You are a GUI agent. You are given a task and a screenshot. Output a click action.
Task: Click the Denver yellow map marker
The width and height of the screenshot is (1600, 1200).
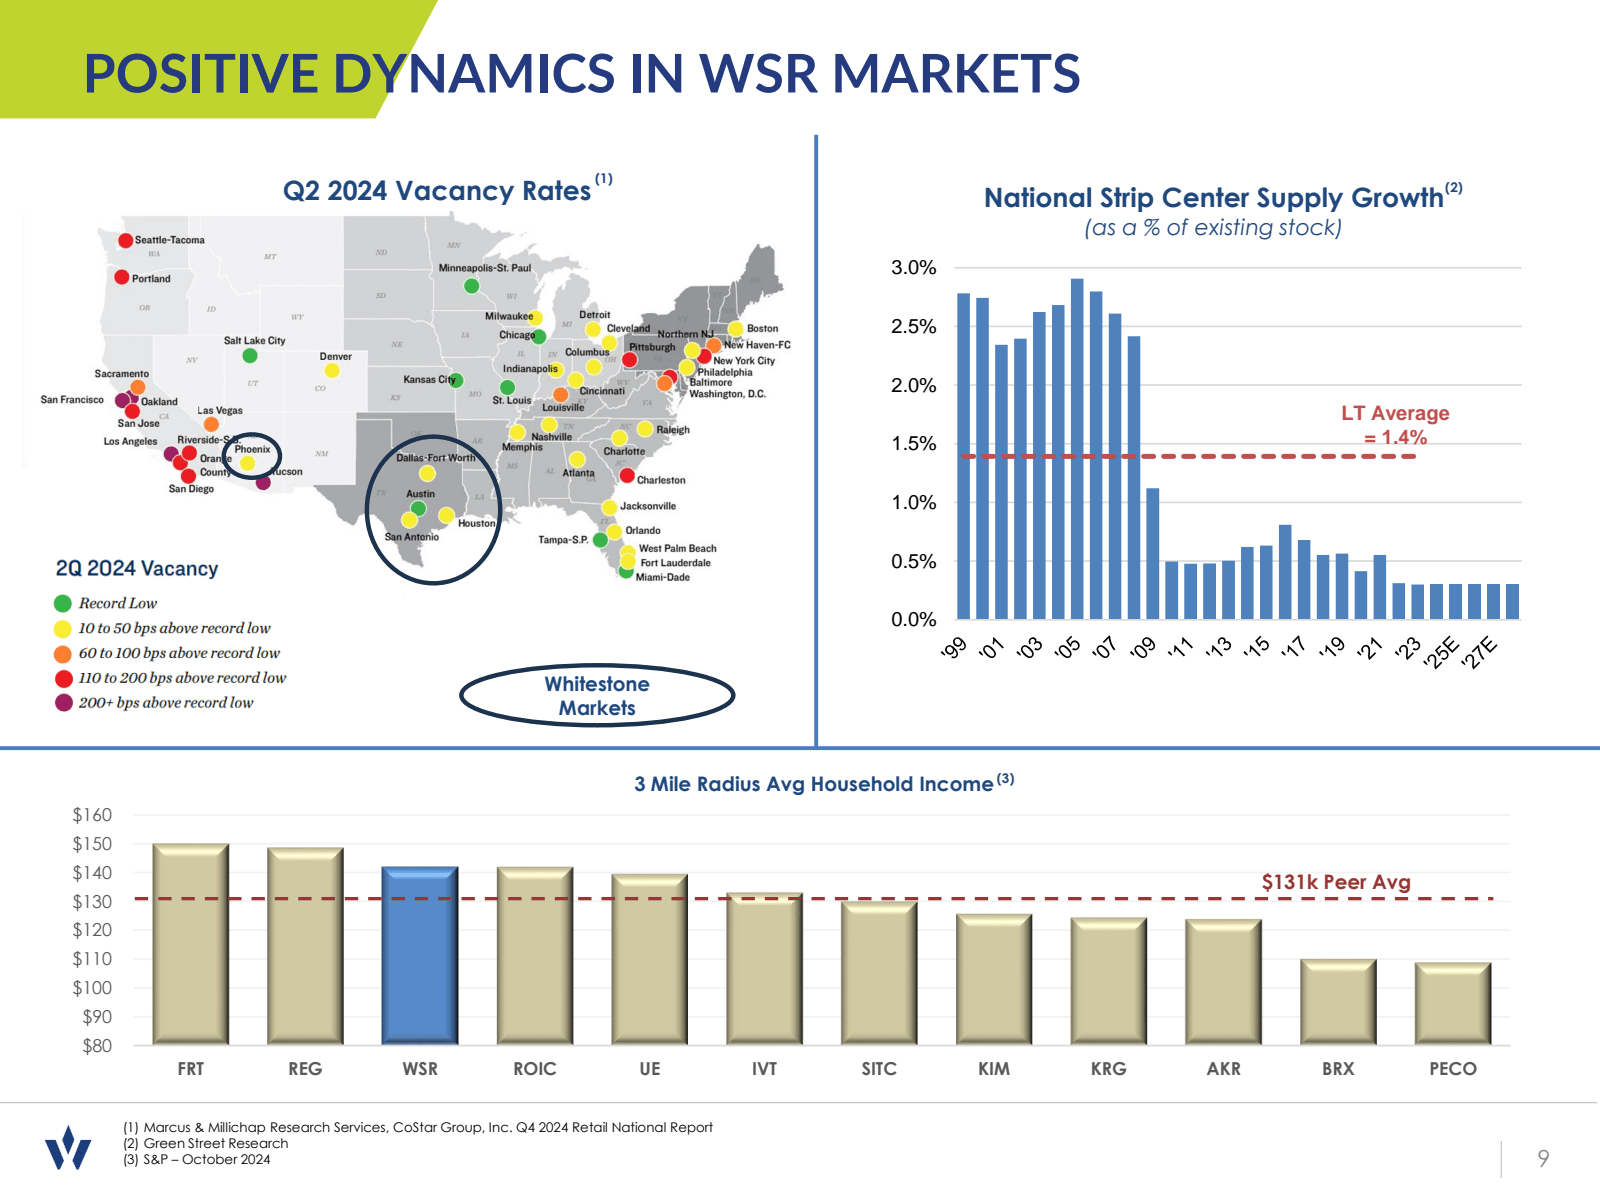pos(332,370)
